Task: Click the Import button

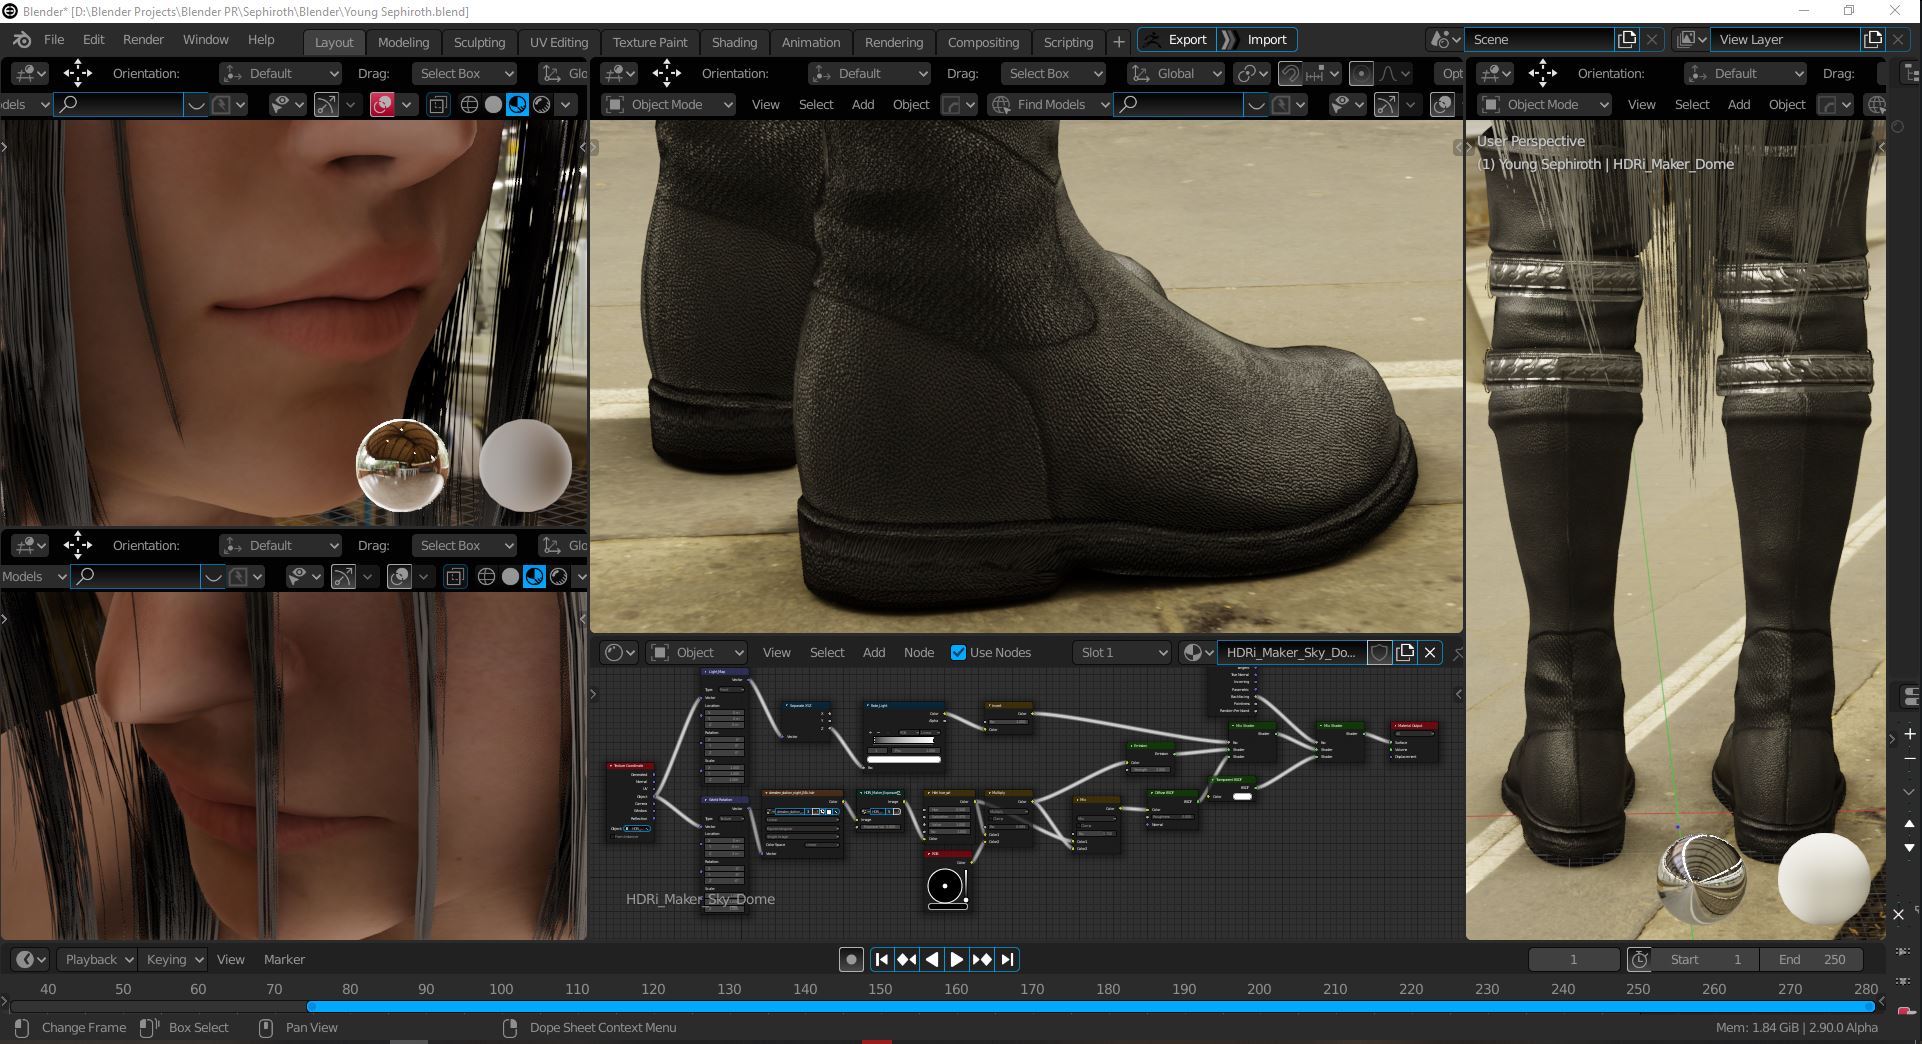Action: (x=1258, y=40)
